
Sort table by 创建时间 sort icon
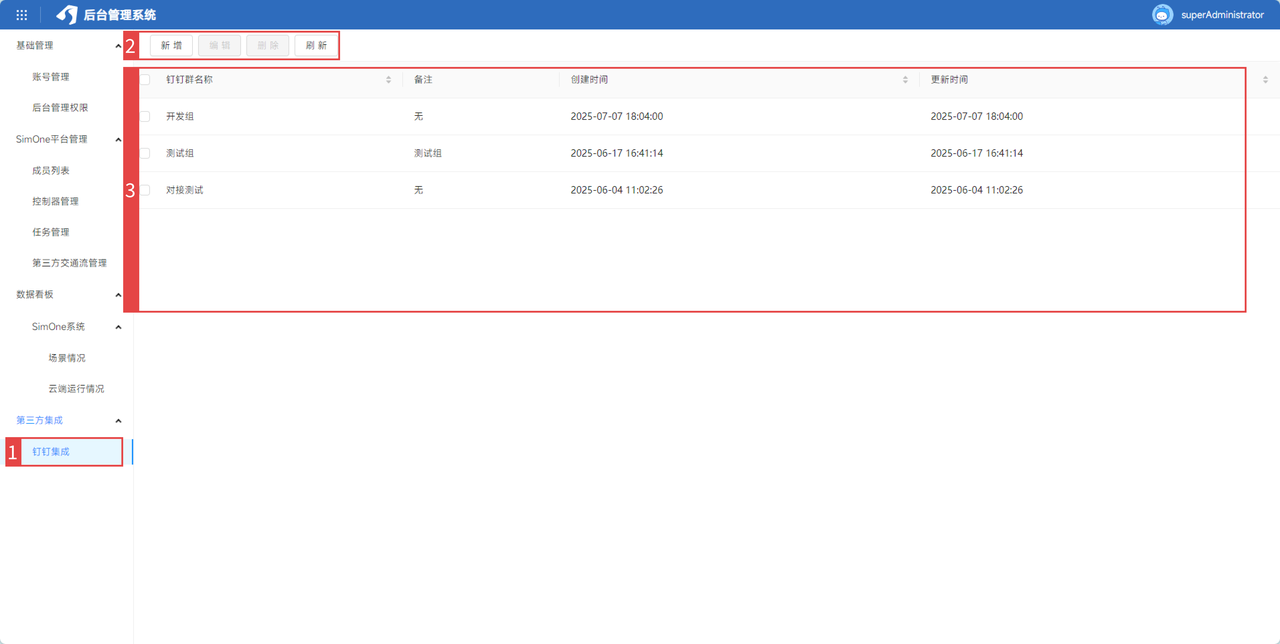coord(905,80)
